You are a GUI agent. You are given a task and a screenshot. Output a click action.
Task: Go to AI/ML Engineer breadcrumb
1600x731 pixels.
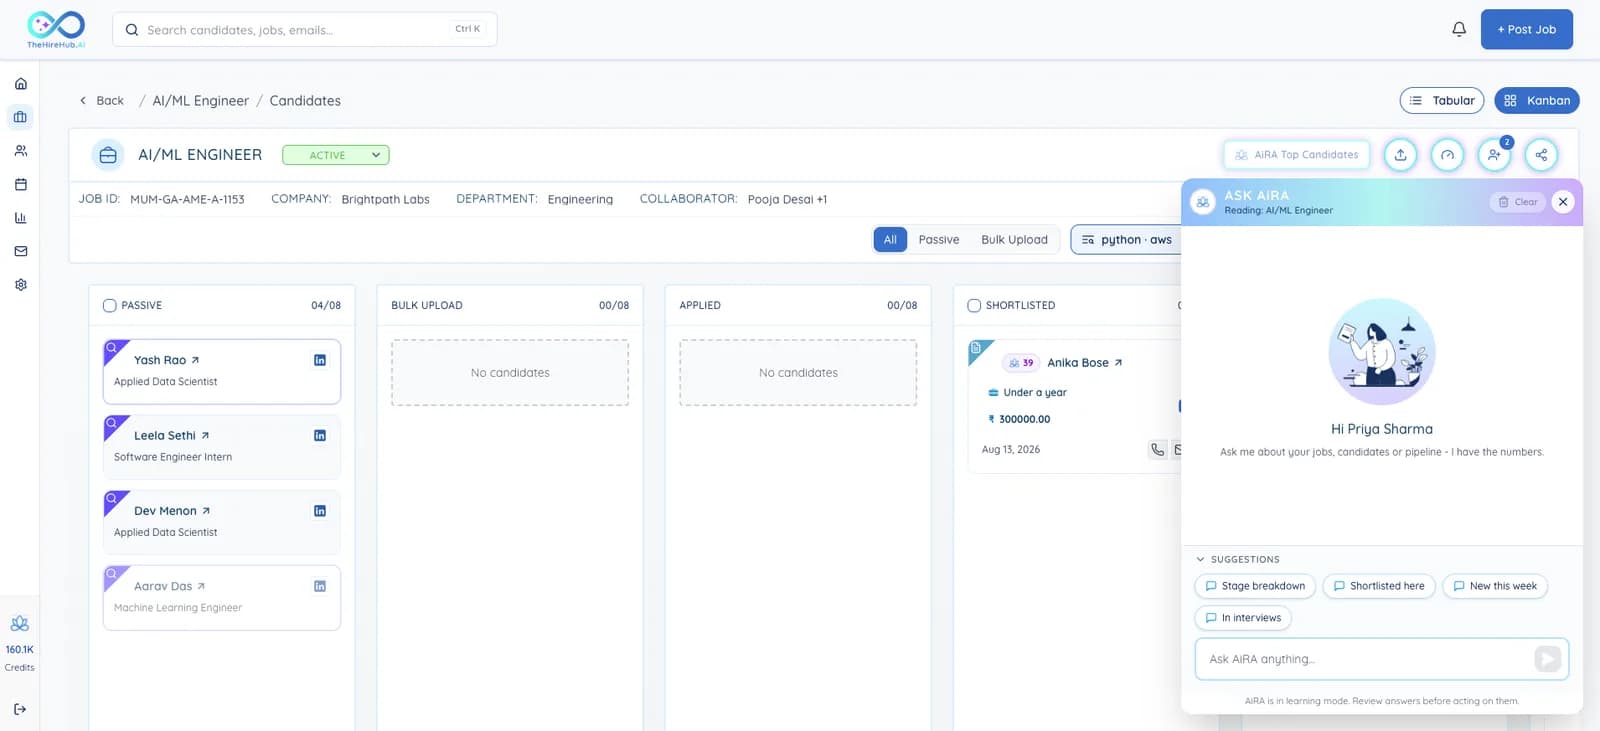(200, 101)
